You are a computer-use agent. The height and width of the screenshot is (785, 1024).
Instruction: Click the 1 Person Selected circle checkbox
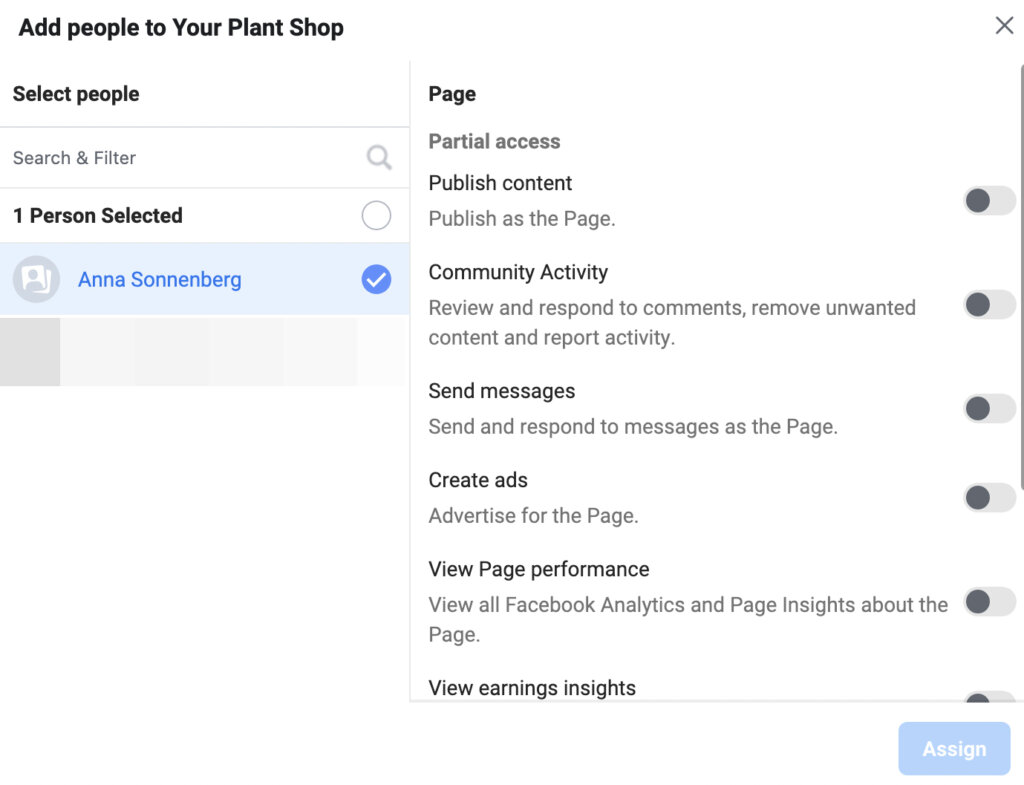pyautogui.click(x=375, y=215)
